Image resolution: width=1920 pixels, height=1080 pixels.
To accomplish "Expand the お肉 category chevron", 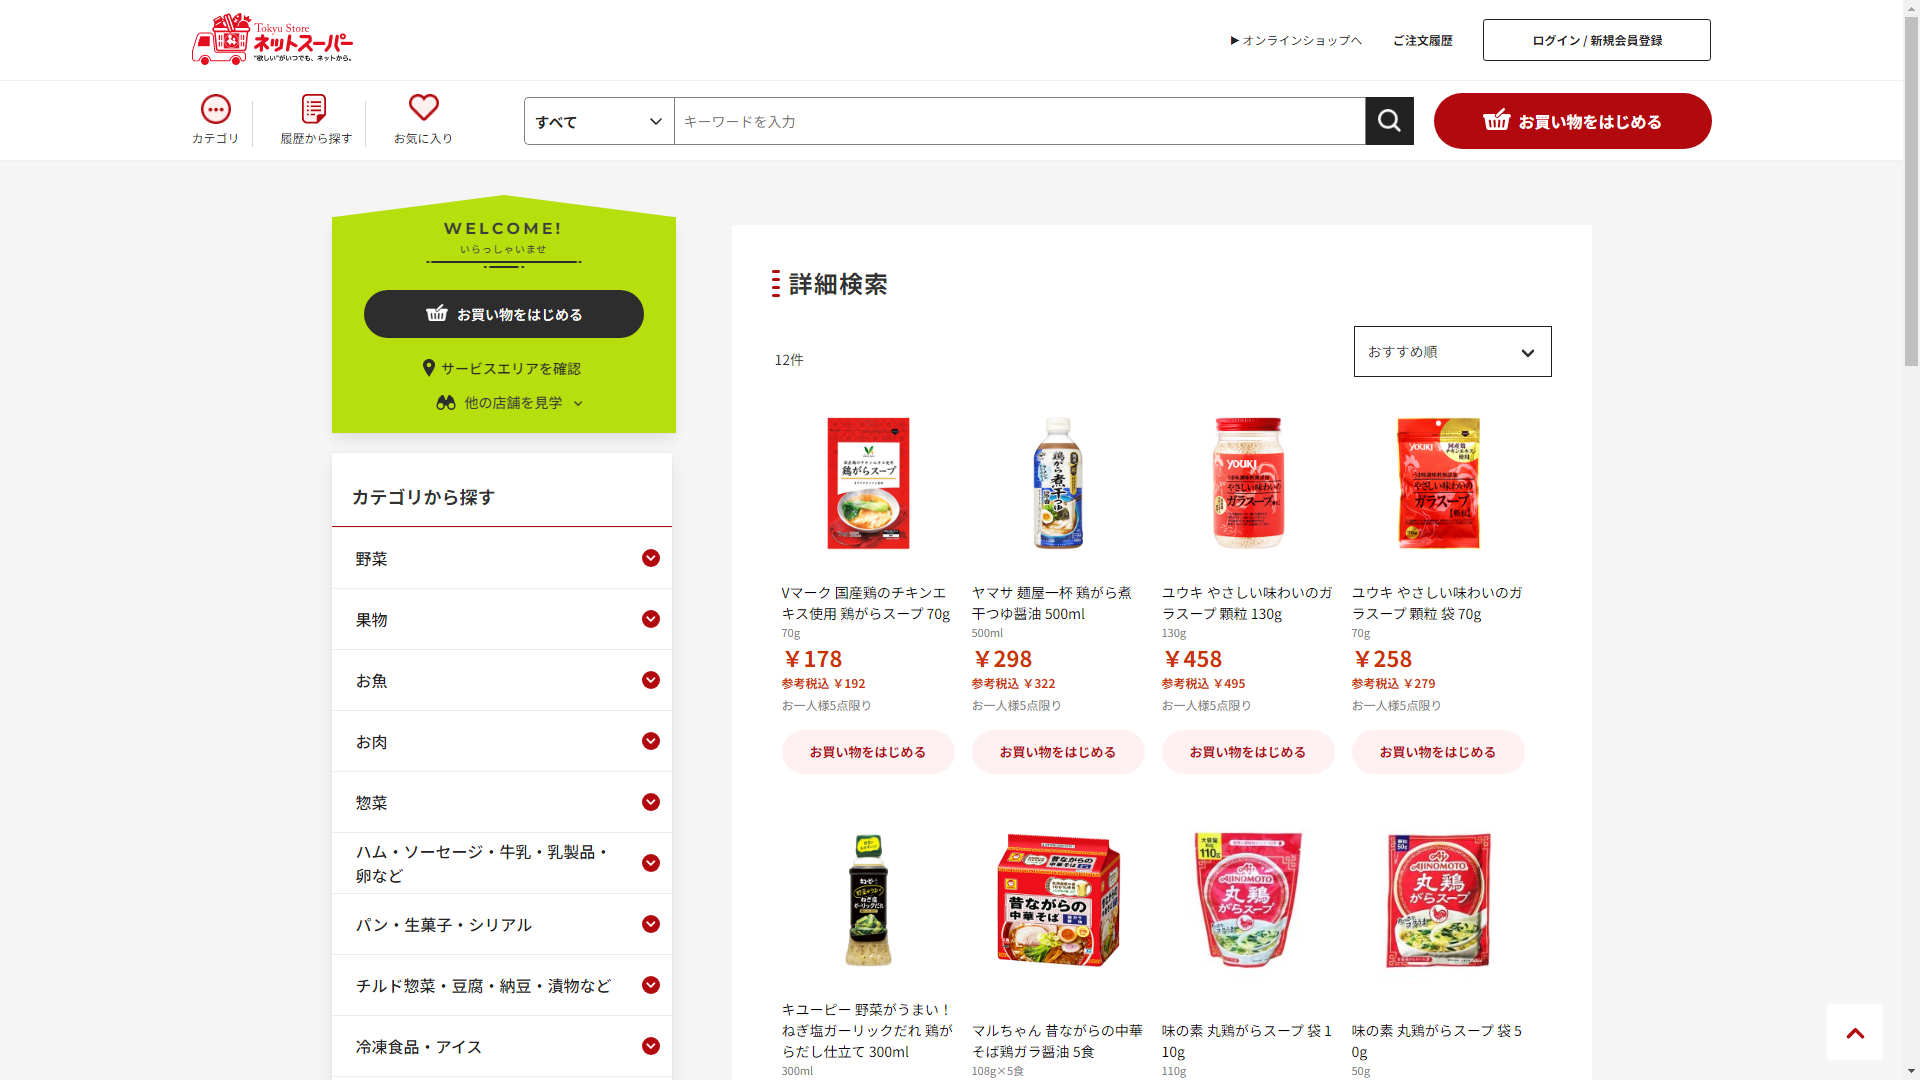I will [651, 741].
